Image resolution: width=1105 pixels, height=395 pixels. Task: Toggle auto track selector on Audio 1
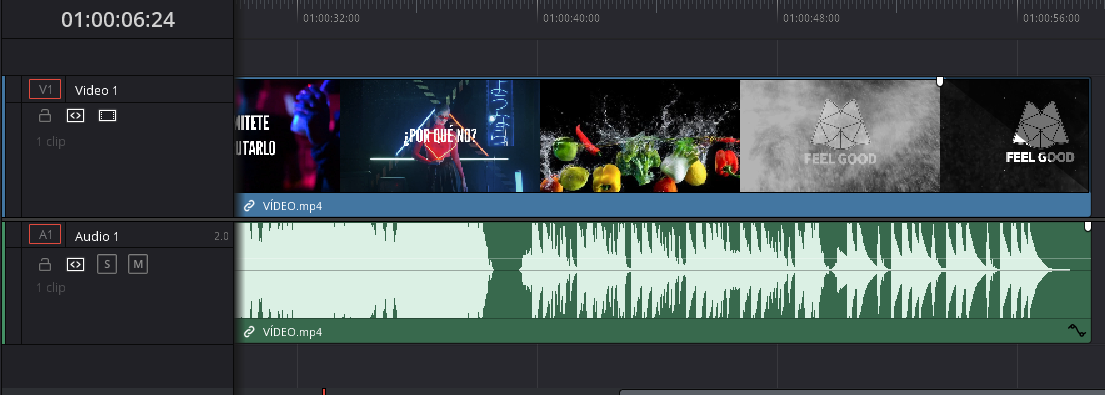(75, 264)
